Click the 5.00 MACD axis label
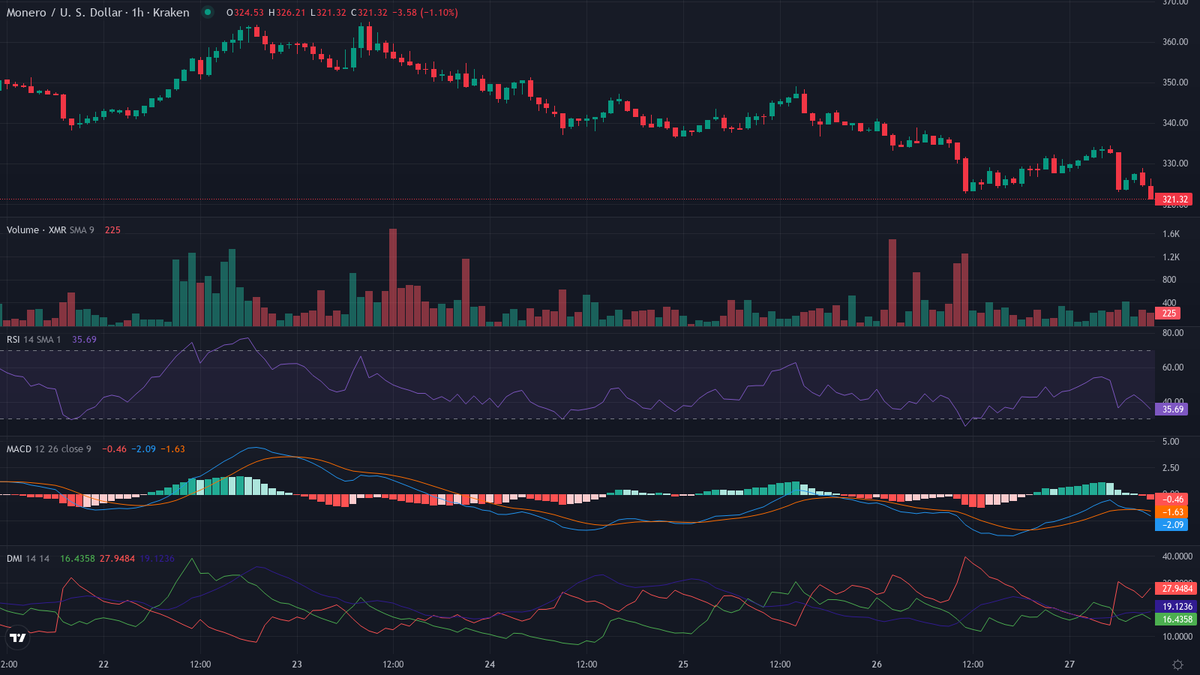 1170,441
